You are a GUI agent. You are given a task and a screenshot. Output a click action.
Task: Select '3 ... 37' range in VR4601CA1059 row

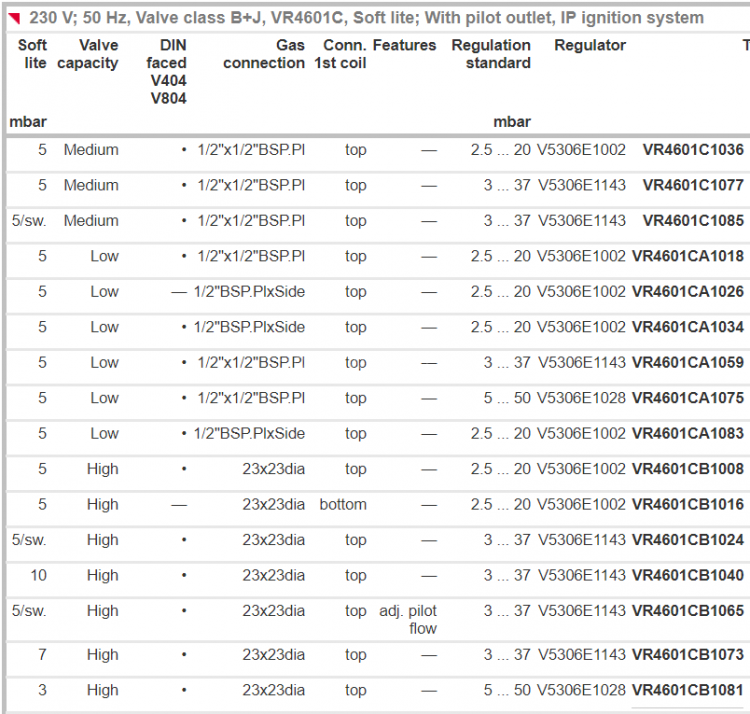point(507,362)
